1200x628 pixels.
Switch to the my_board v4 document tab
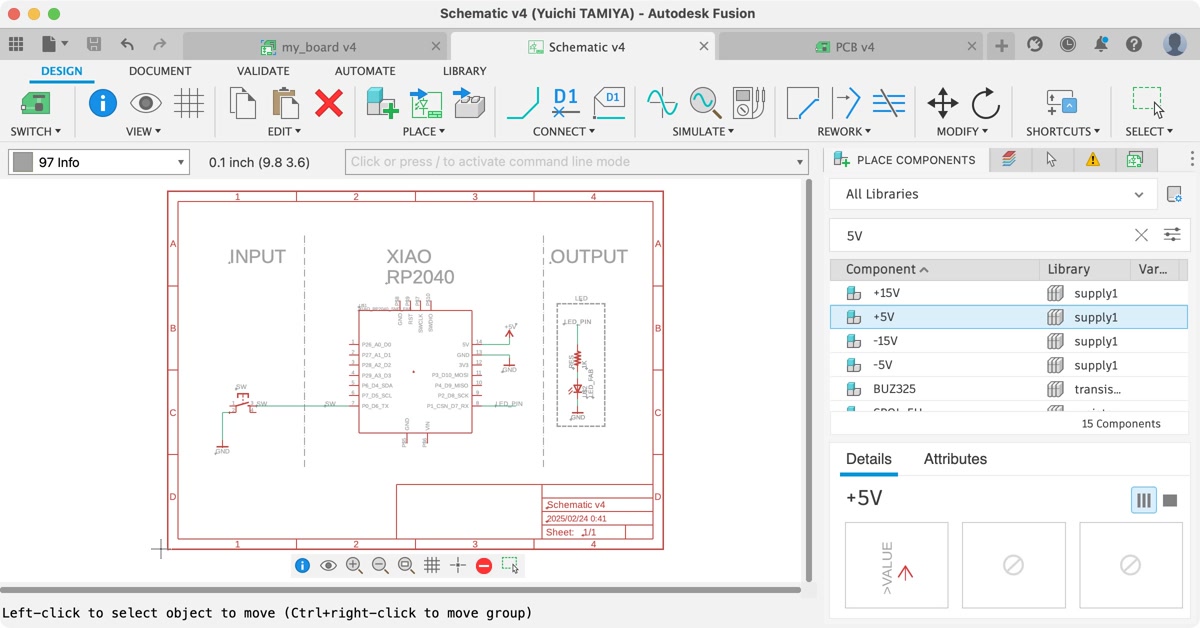(316, 46)
